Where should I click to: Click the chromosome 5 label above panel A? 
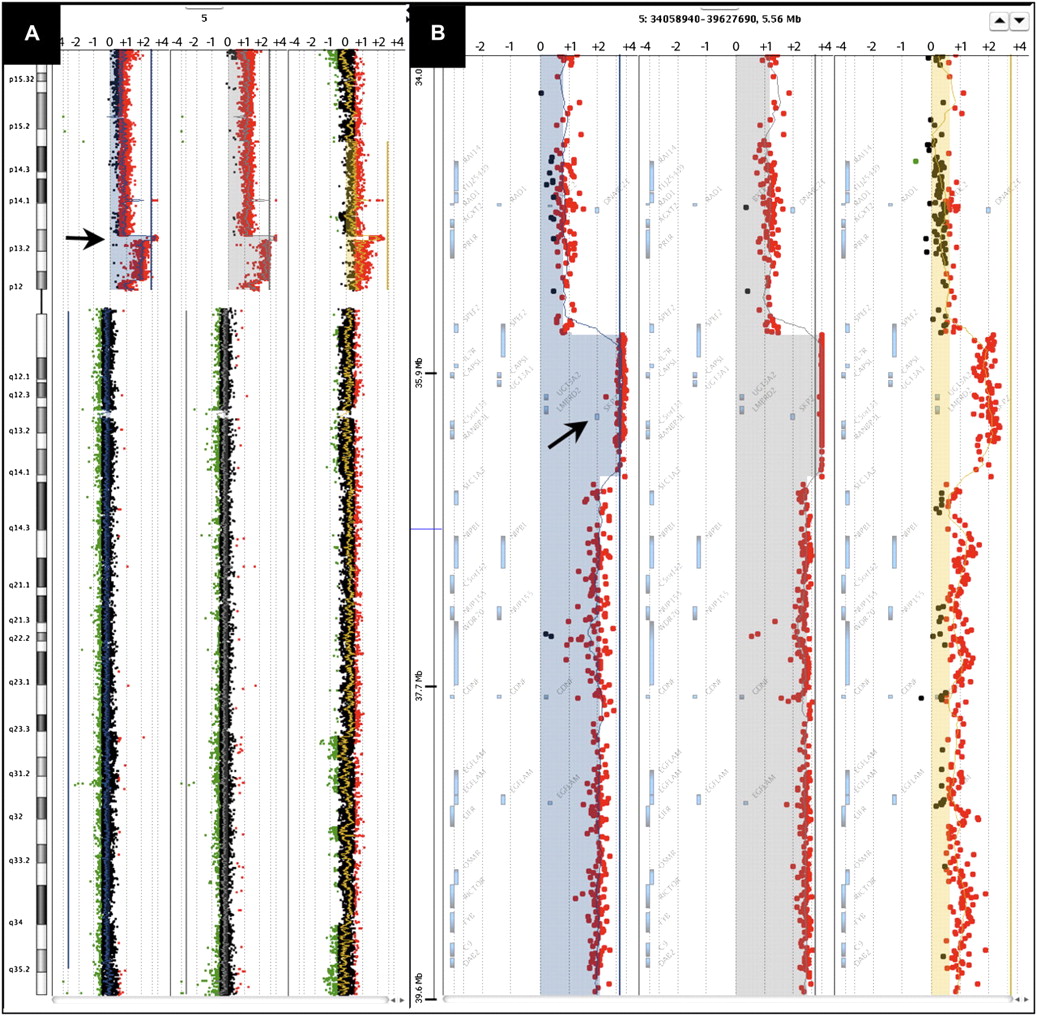click(x=204, y=18)
